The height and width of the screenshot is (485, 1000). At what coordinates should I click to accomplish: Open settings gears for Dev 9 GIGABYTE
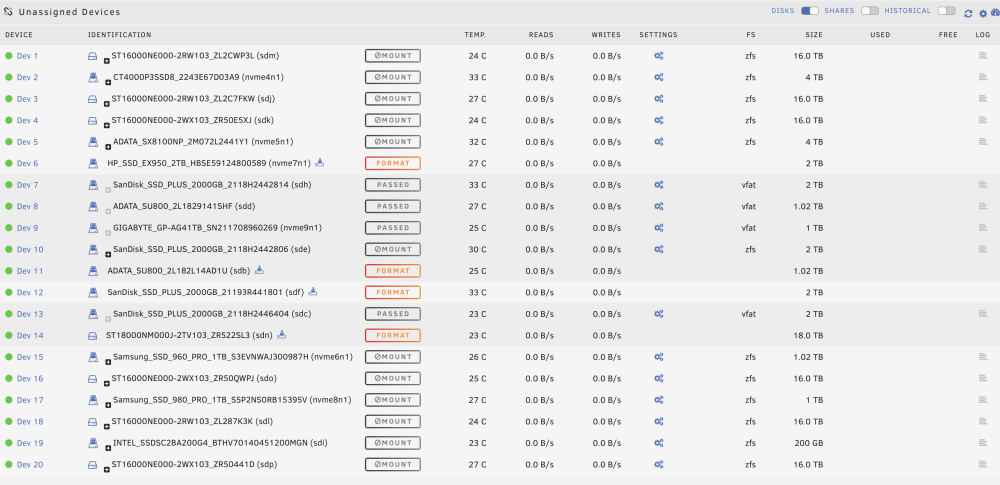tap(659, 228)
